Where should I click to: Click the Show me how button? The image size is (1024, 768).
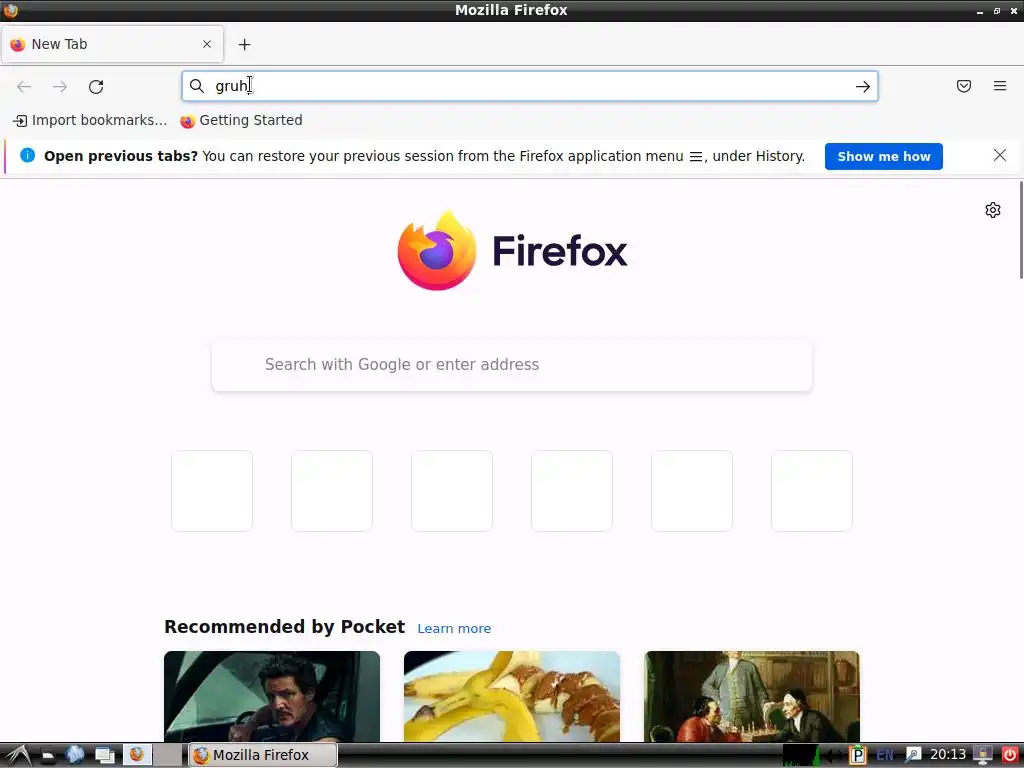tap(884, 156)
